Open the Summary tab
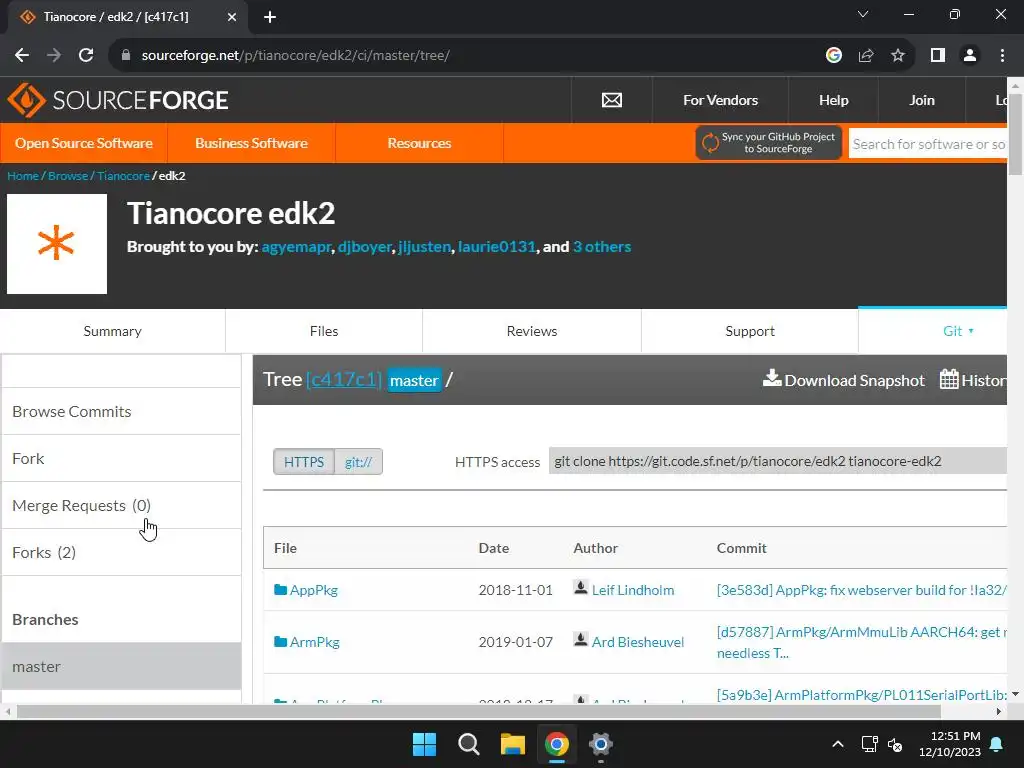 [112, 331]
